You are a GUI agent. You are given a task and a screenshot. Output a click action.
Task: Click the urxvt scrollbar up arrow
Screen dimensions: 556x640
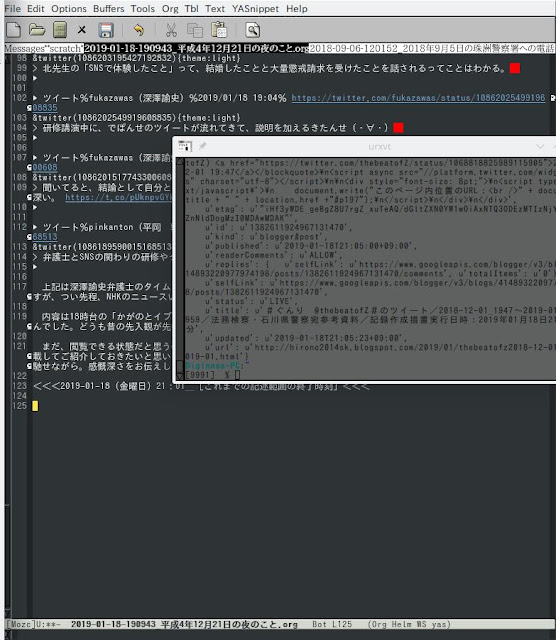[x=180, y=162]
